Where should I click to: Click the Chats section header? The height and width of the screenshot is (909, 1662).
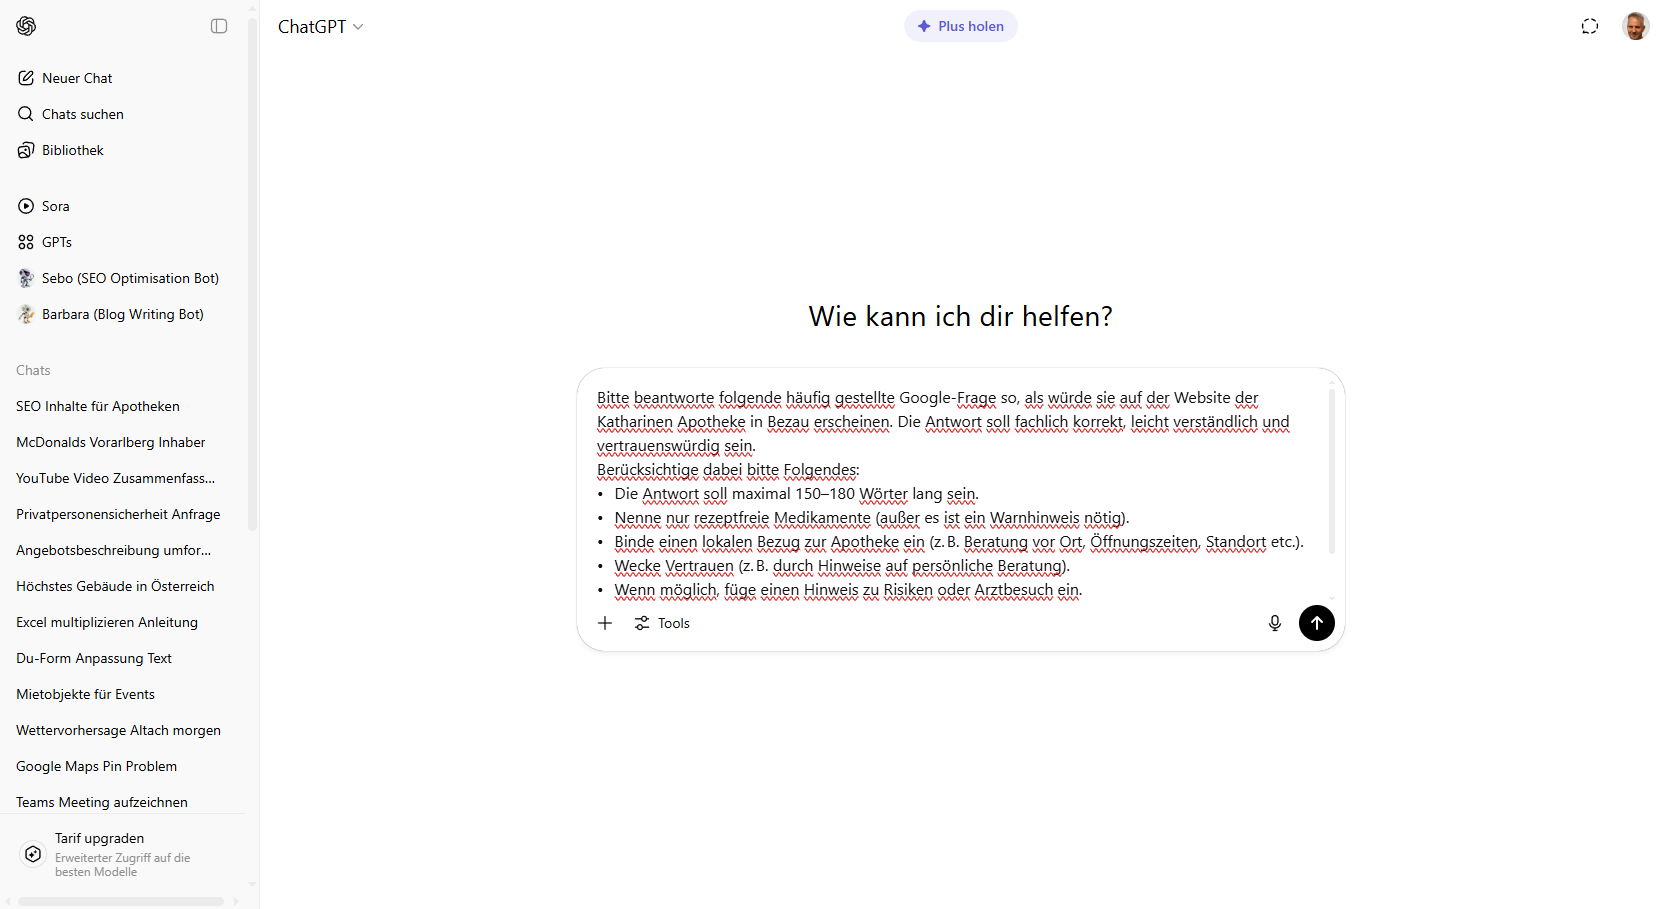33,370
